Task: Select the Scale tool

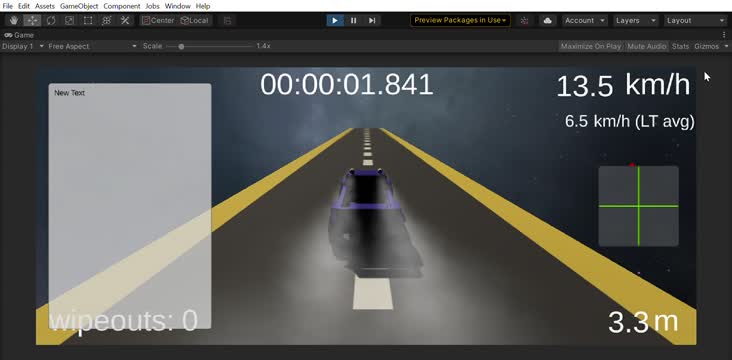Action: 69,21
